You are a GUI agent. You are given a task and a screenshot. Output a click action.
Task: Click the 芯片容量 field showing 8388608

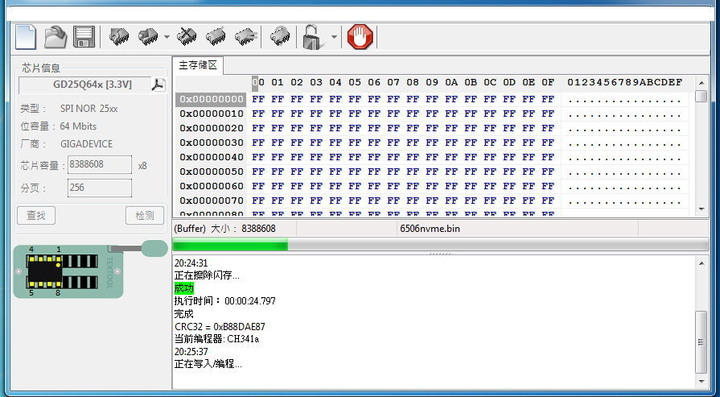100,165
